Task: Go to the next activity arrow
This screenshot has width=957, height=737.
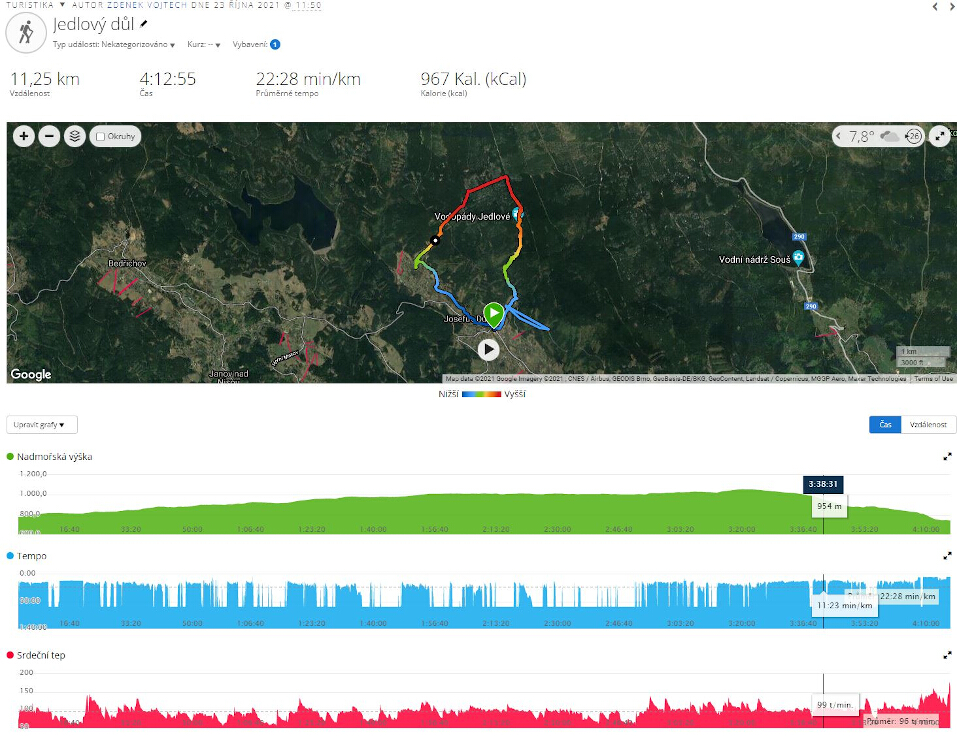Action: (952, 6)
